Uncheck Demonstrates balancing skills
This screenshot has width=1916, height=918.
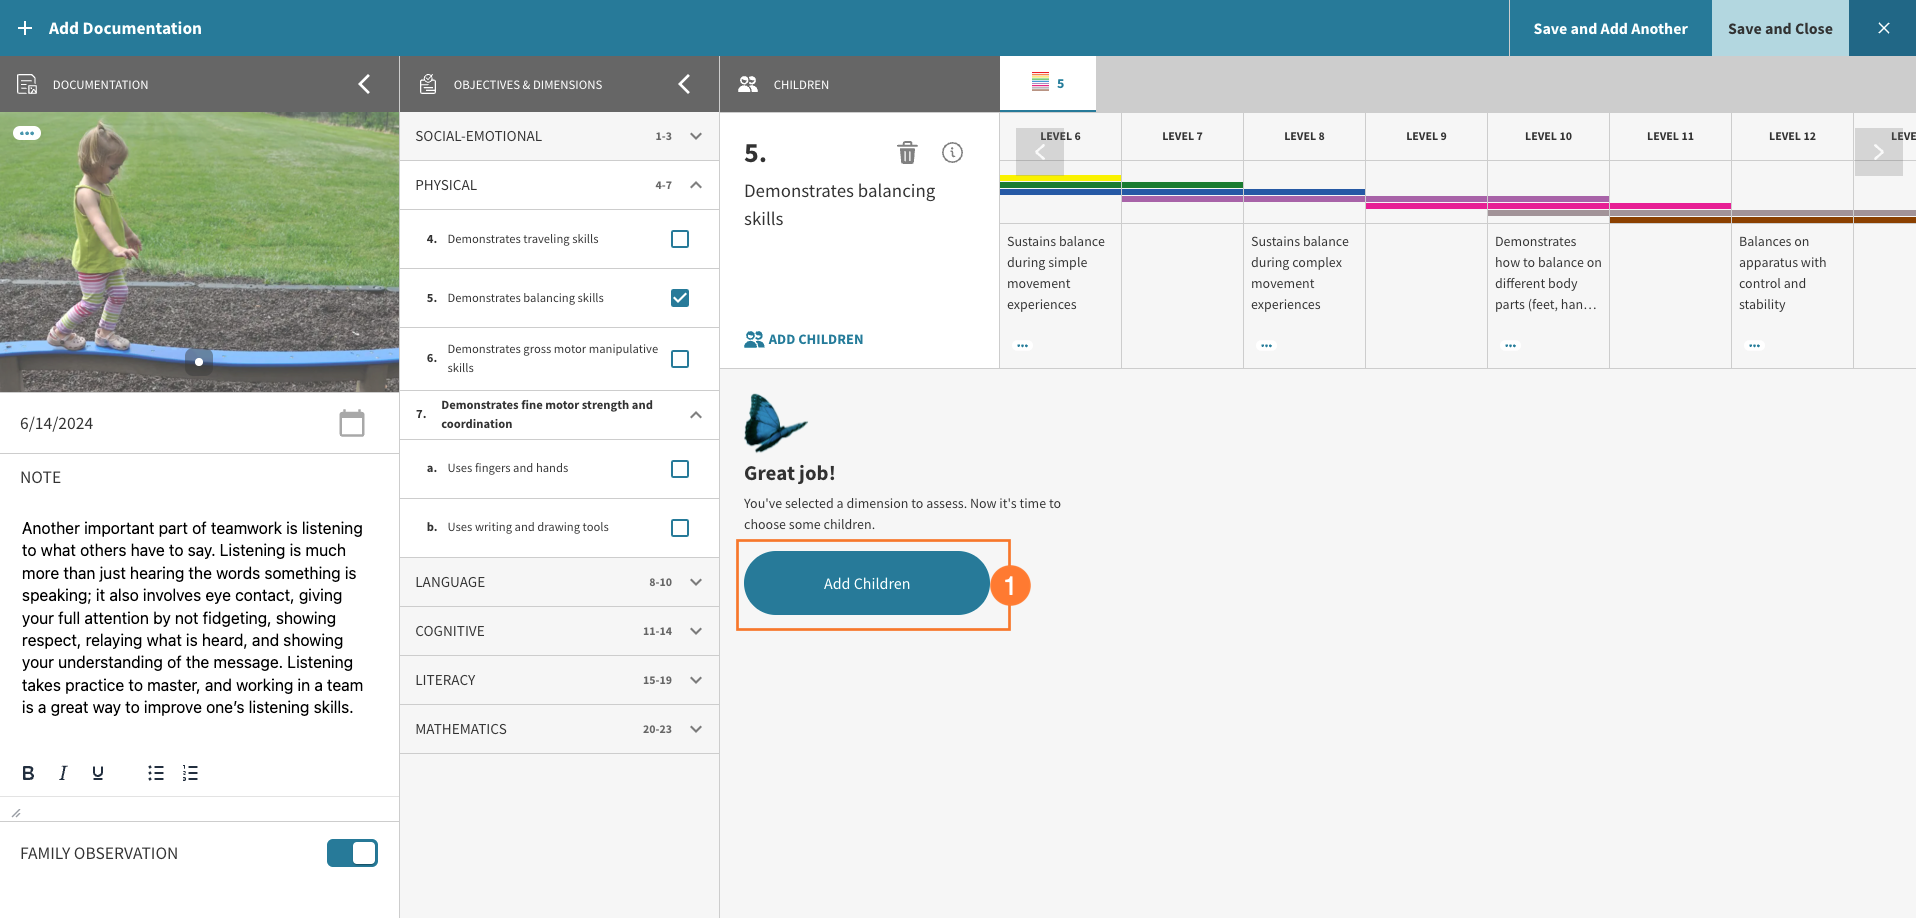click(680, 297)
